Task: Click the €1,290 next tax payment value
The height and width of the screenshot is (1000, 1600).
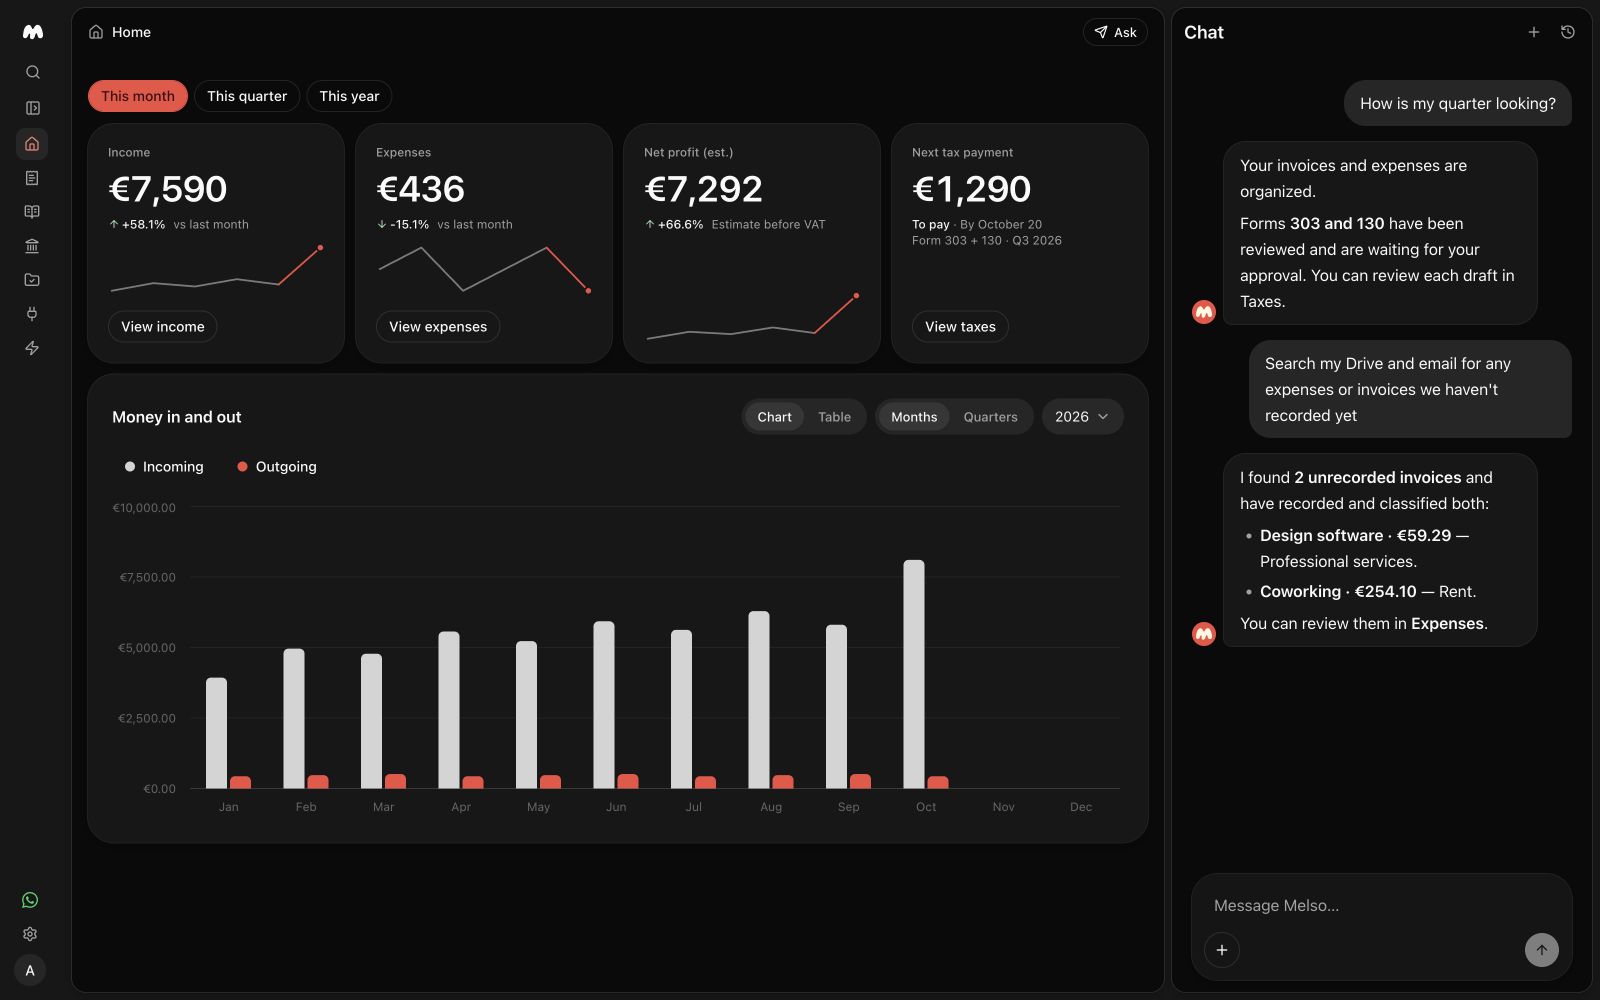Action: (x=971, y=189)
